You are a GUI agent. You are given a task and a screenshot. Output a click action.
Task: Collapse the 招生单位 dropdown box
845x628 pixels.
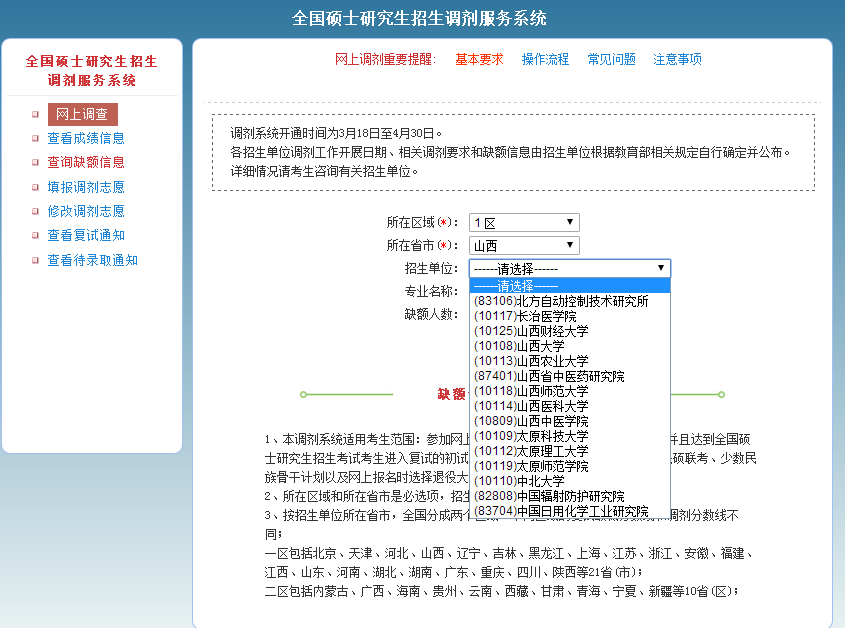[570, 268]
